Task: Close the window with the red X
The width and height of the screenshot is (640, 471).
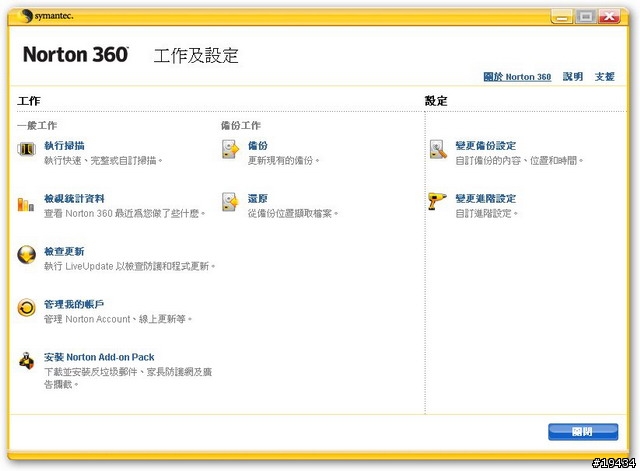Action: pos(609,17)
